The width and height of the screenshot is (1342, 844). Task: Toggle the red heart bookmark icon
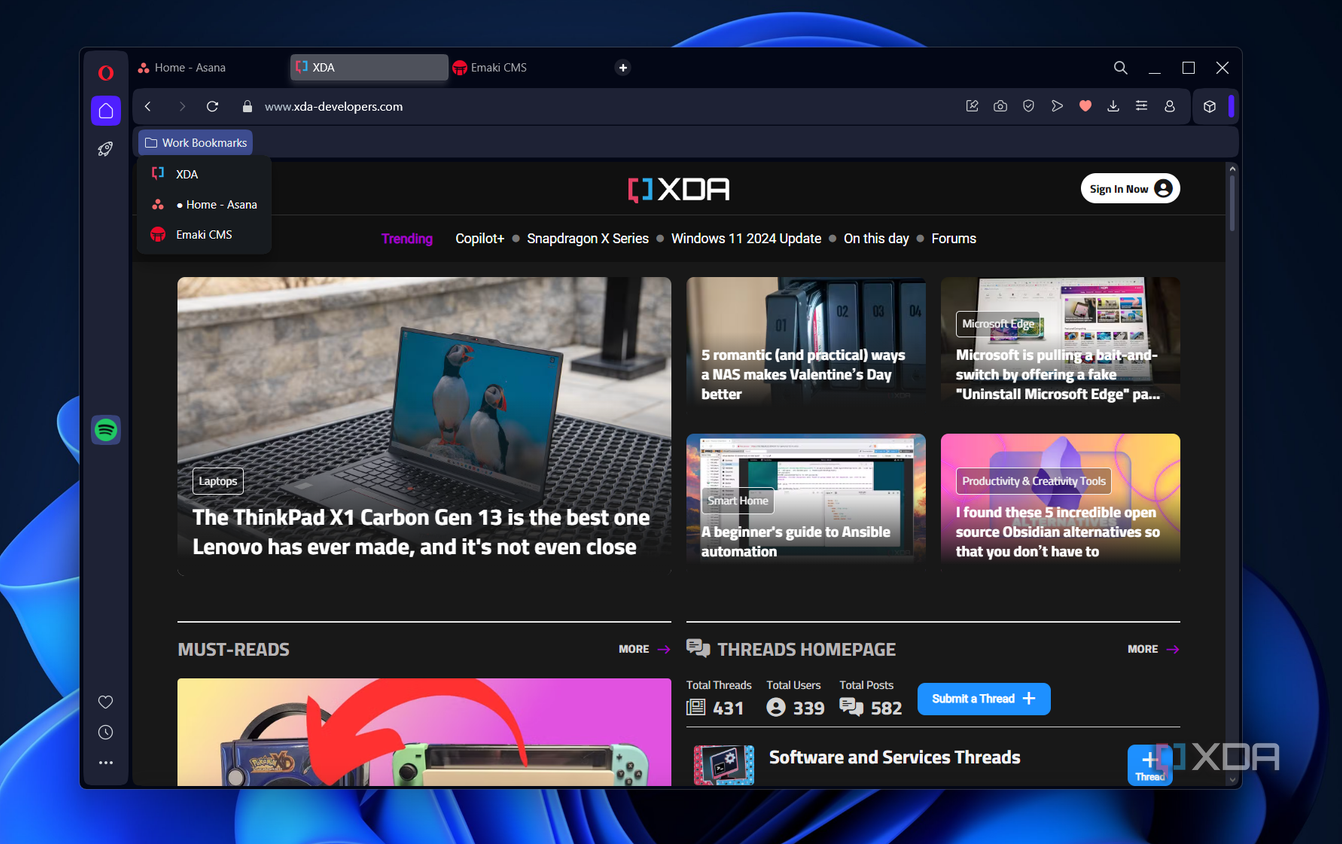(x=1085, y=106)
